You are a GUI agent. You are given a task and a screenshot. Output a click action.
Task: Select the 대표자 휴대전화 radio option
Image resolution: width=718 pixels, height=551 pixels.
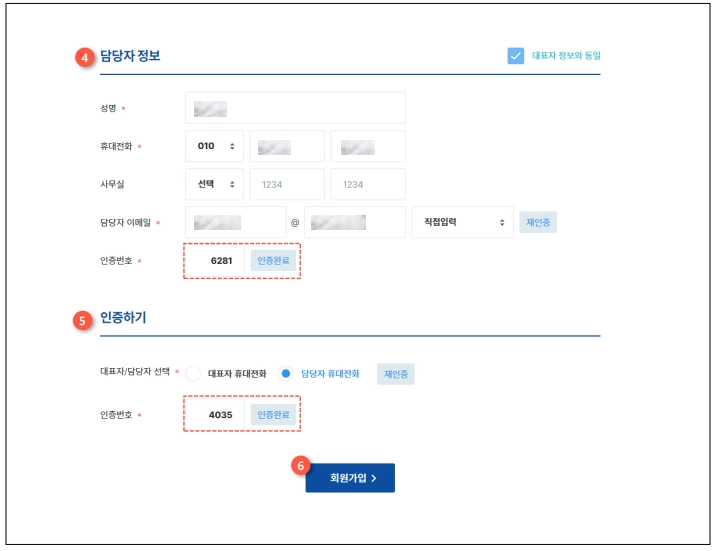coord(193,374)
